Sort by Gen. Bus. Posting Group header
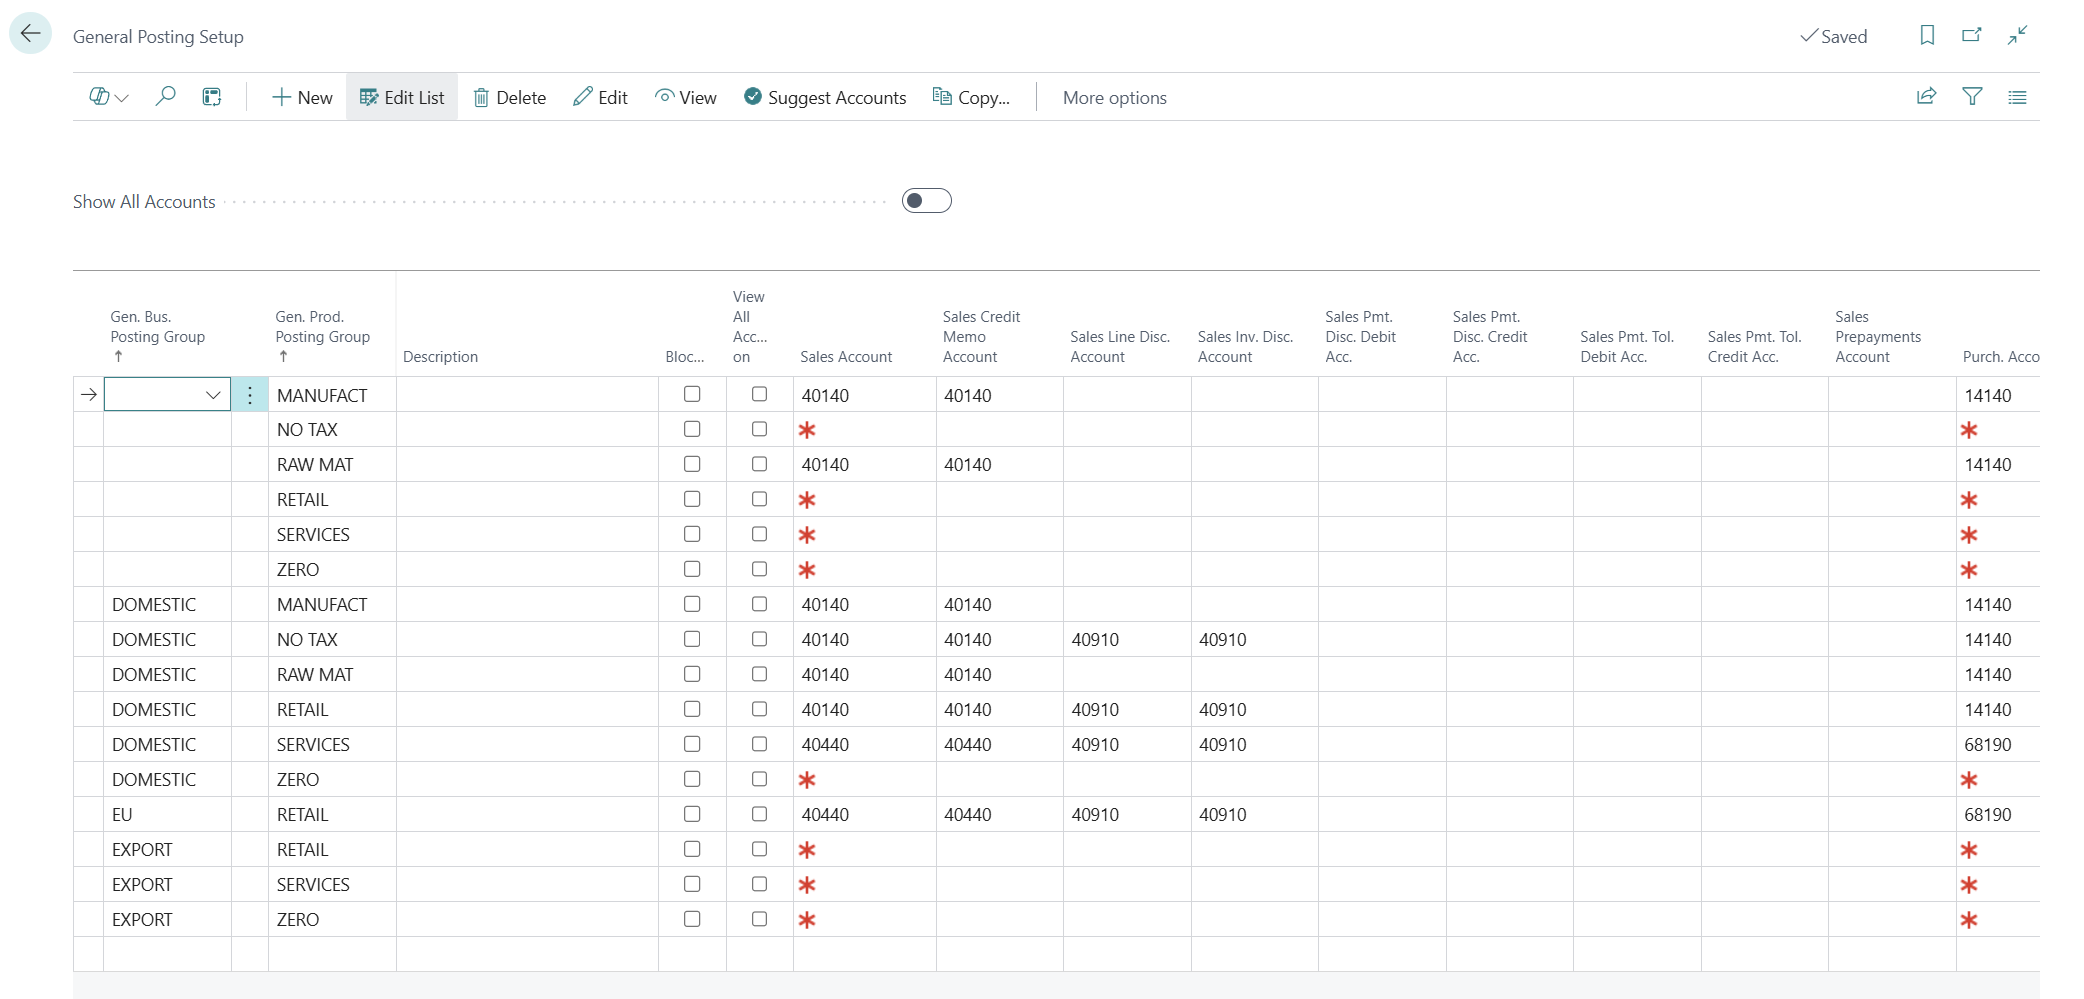 [x=158, y=336]
